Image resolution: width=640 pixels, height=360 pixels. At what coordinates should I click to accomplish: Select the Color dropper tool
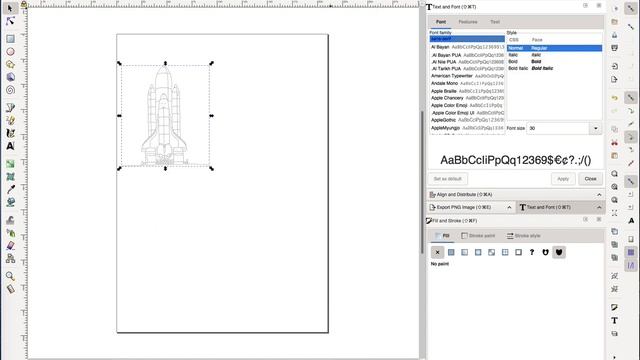click(10, 189)
